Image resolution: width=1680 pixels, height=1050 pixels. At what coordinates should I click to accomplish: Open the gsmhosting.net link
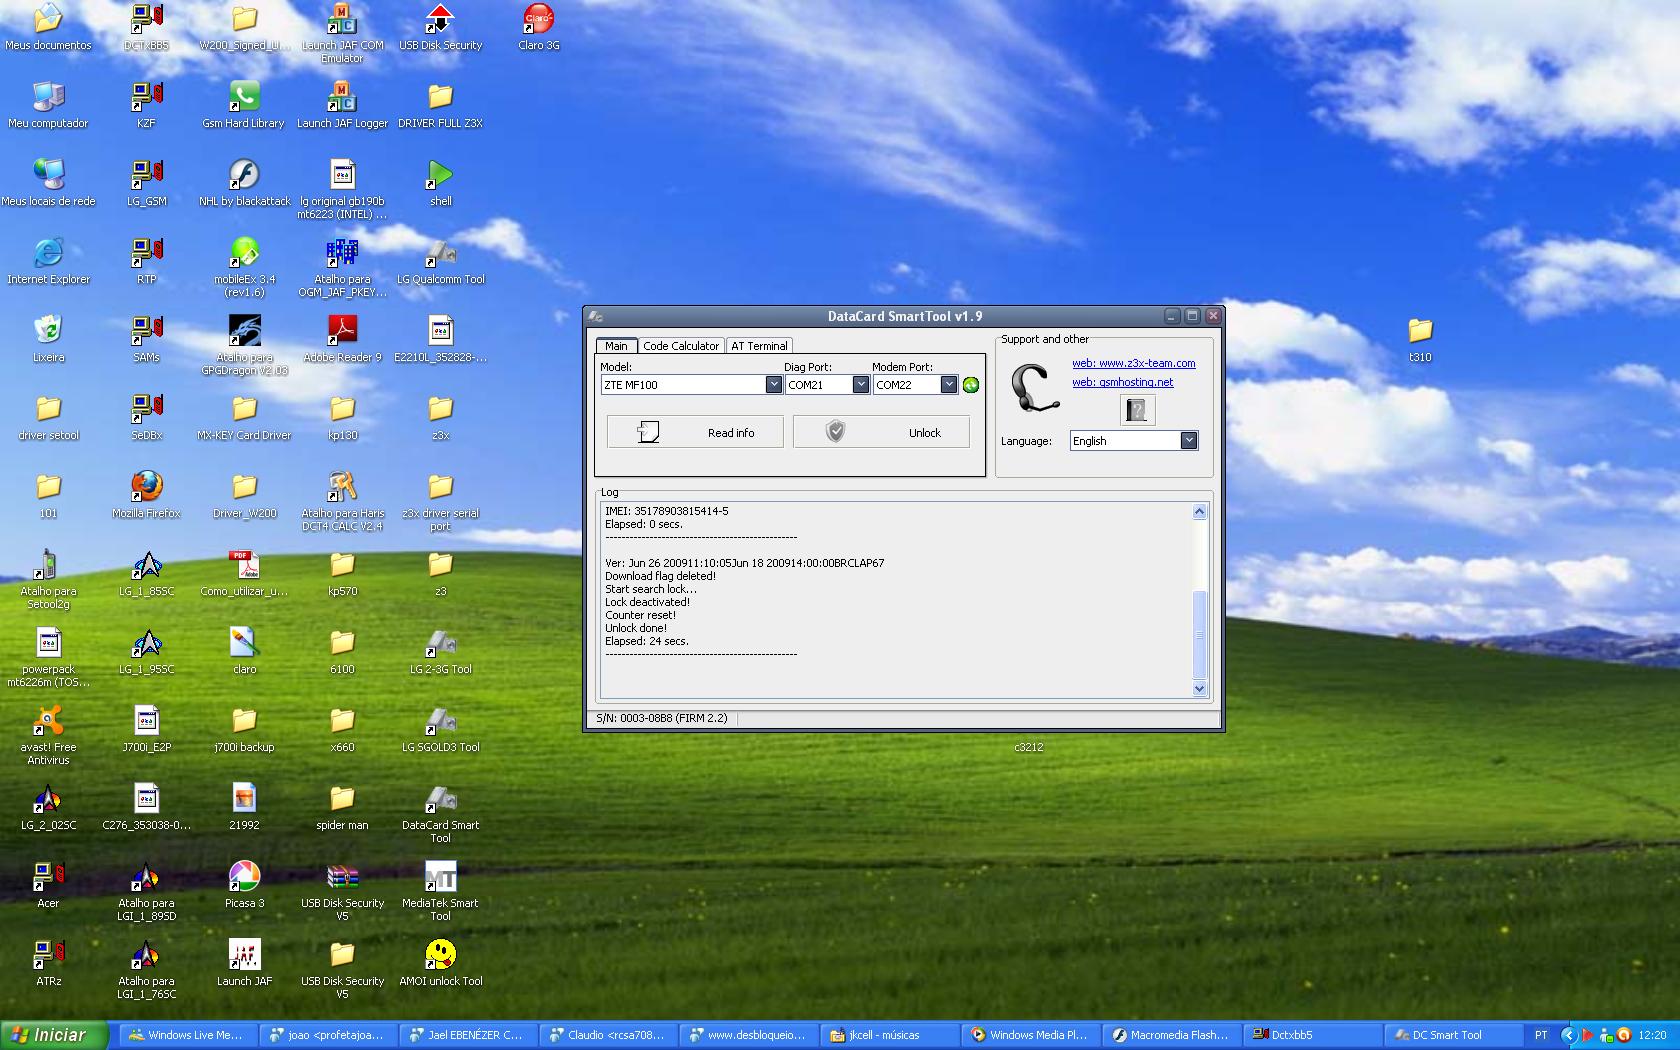click(1123, 382)
